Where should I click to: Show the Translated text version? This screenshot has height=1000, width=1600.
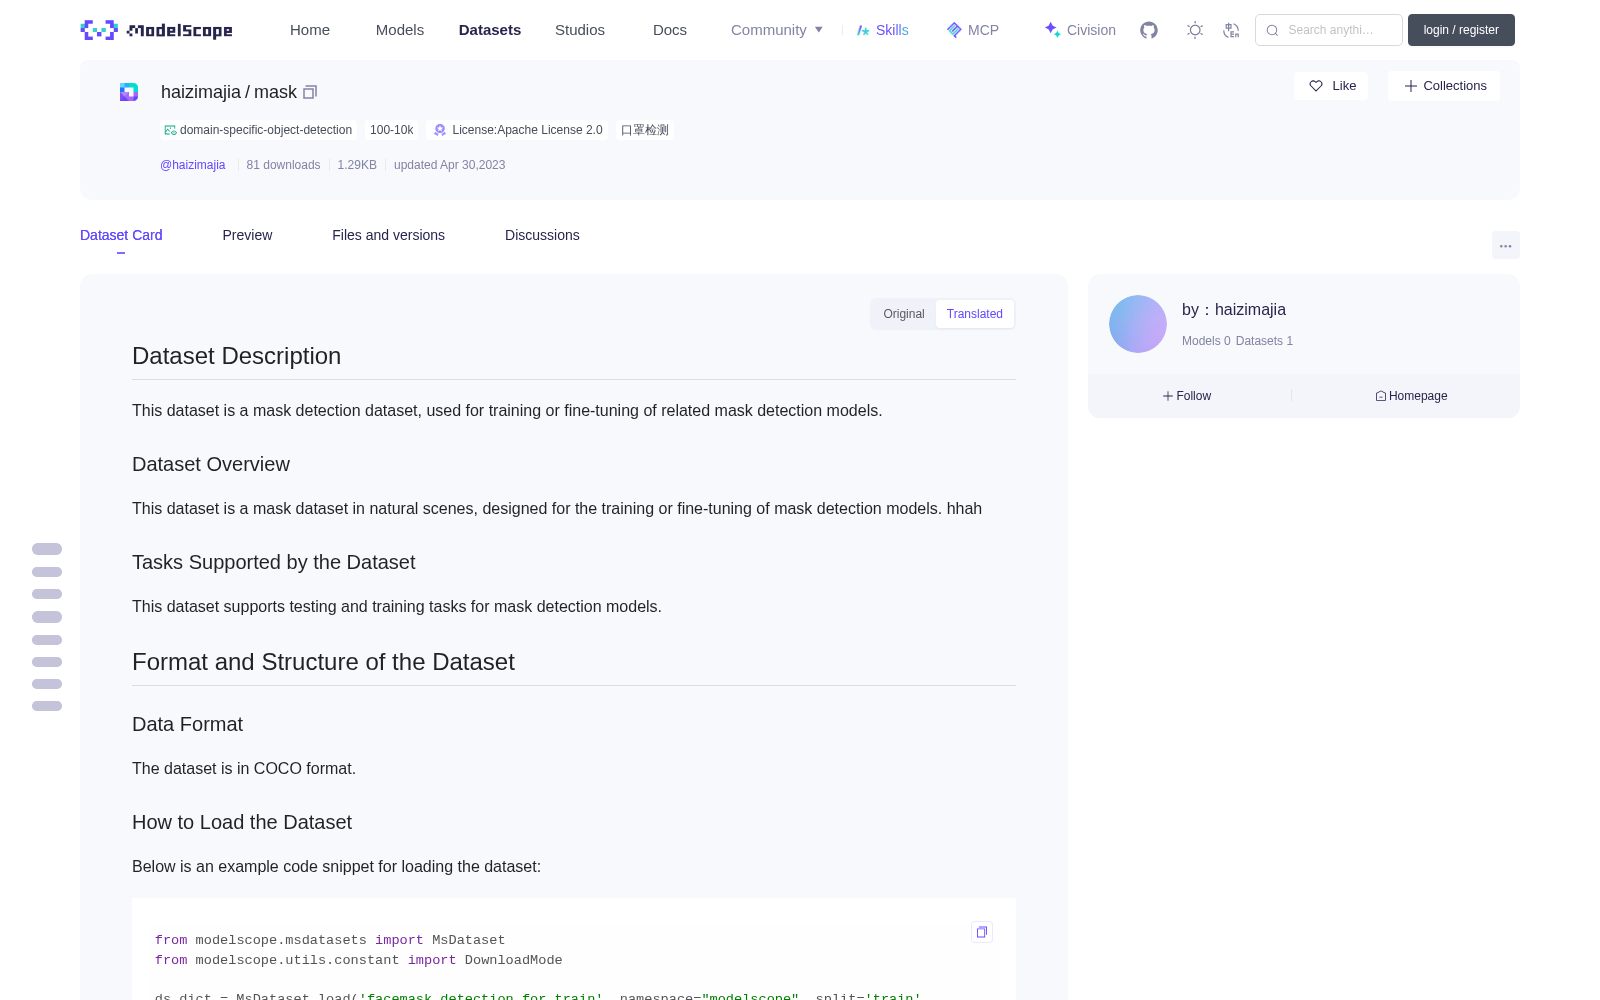coord(975,314)
